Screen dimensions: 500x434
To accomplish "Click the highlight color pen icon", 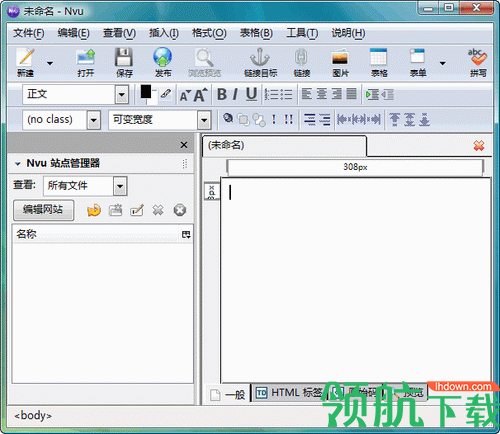I will [166, 94].
